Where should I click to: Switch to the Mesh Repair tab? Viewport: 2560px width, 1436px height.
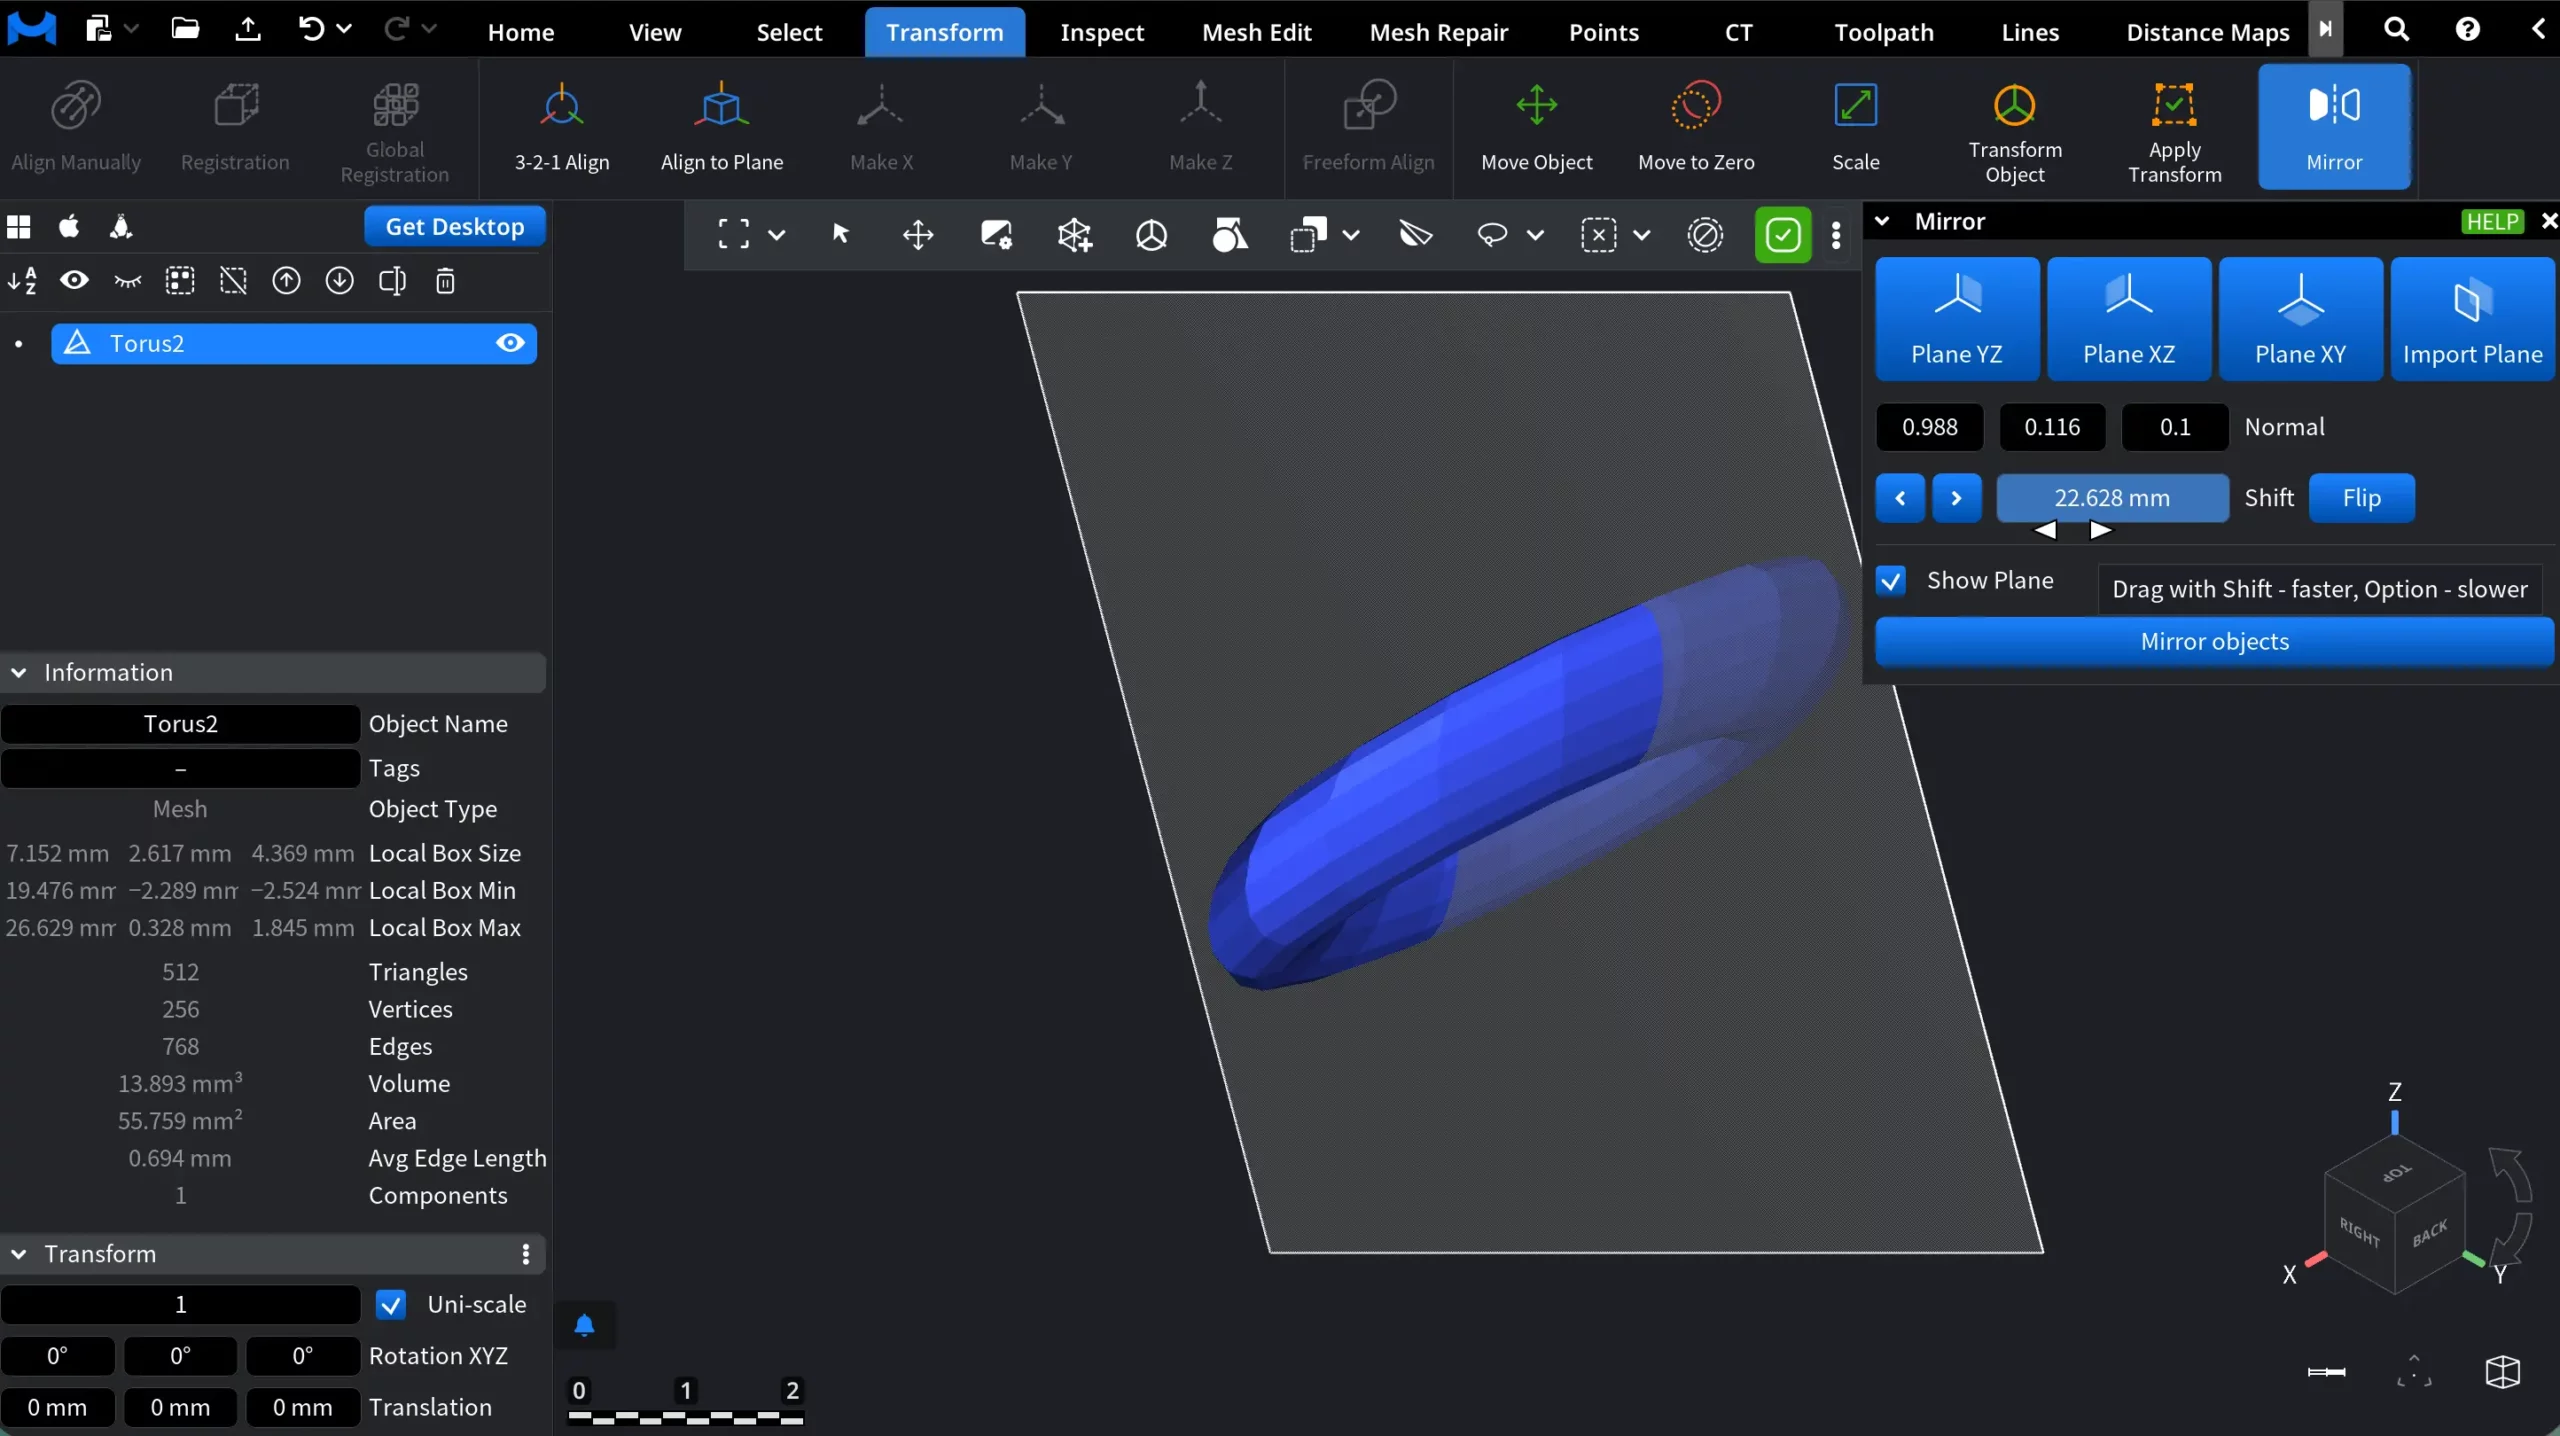point(1438,31)
